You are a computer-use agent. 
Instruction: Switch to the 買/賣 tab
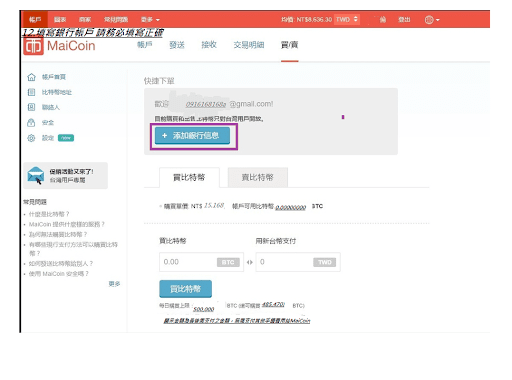click(x=289, y=45)
